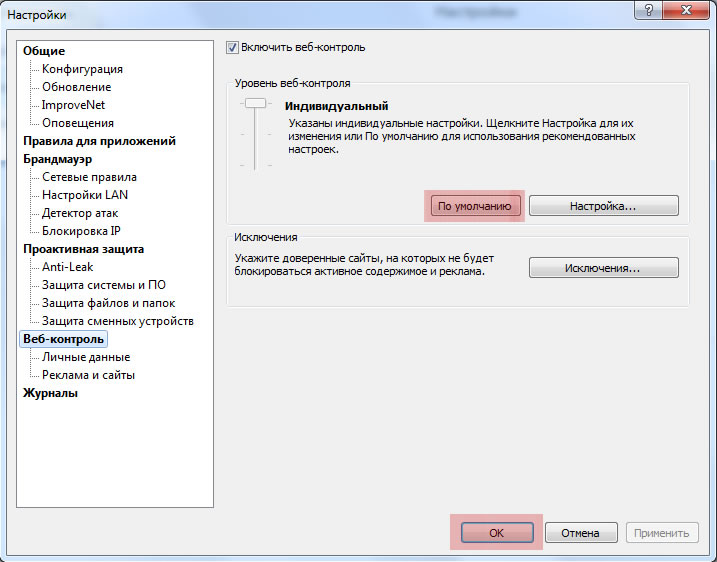717x562 pixels.
Task: Click the web control level slider handle
Action: click(256, 103)
